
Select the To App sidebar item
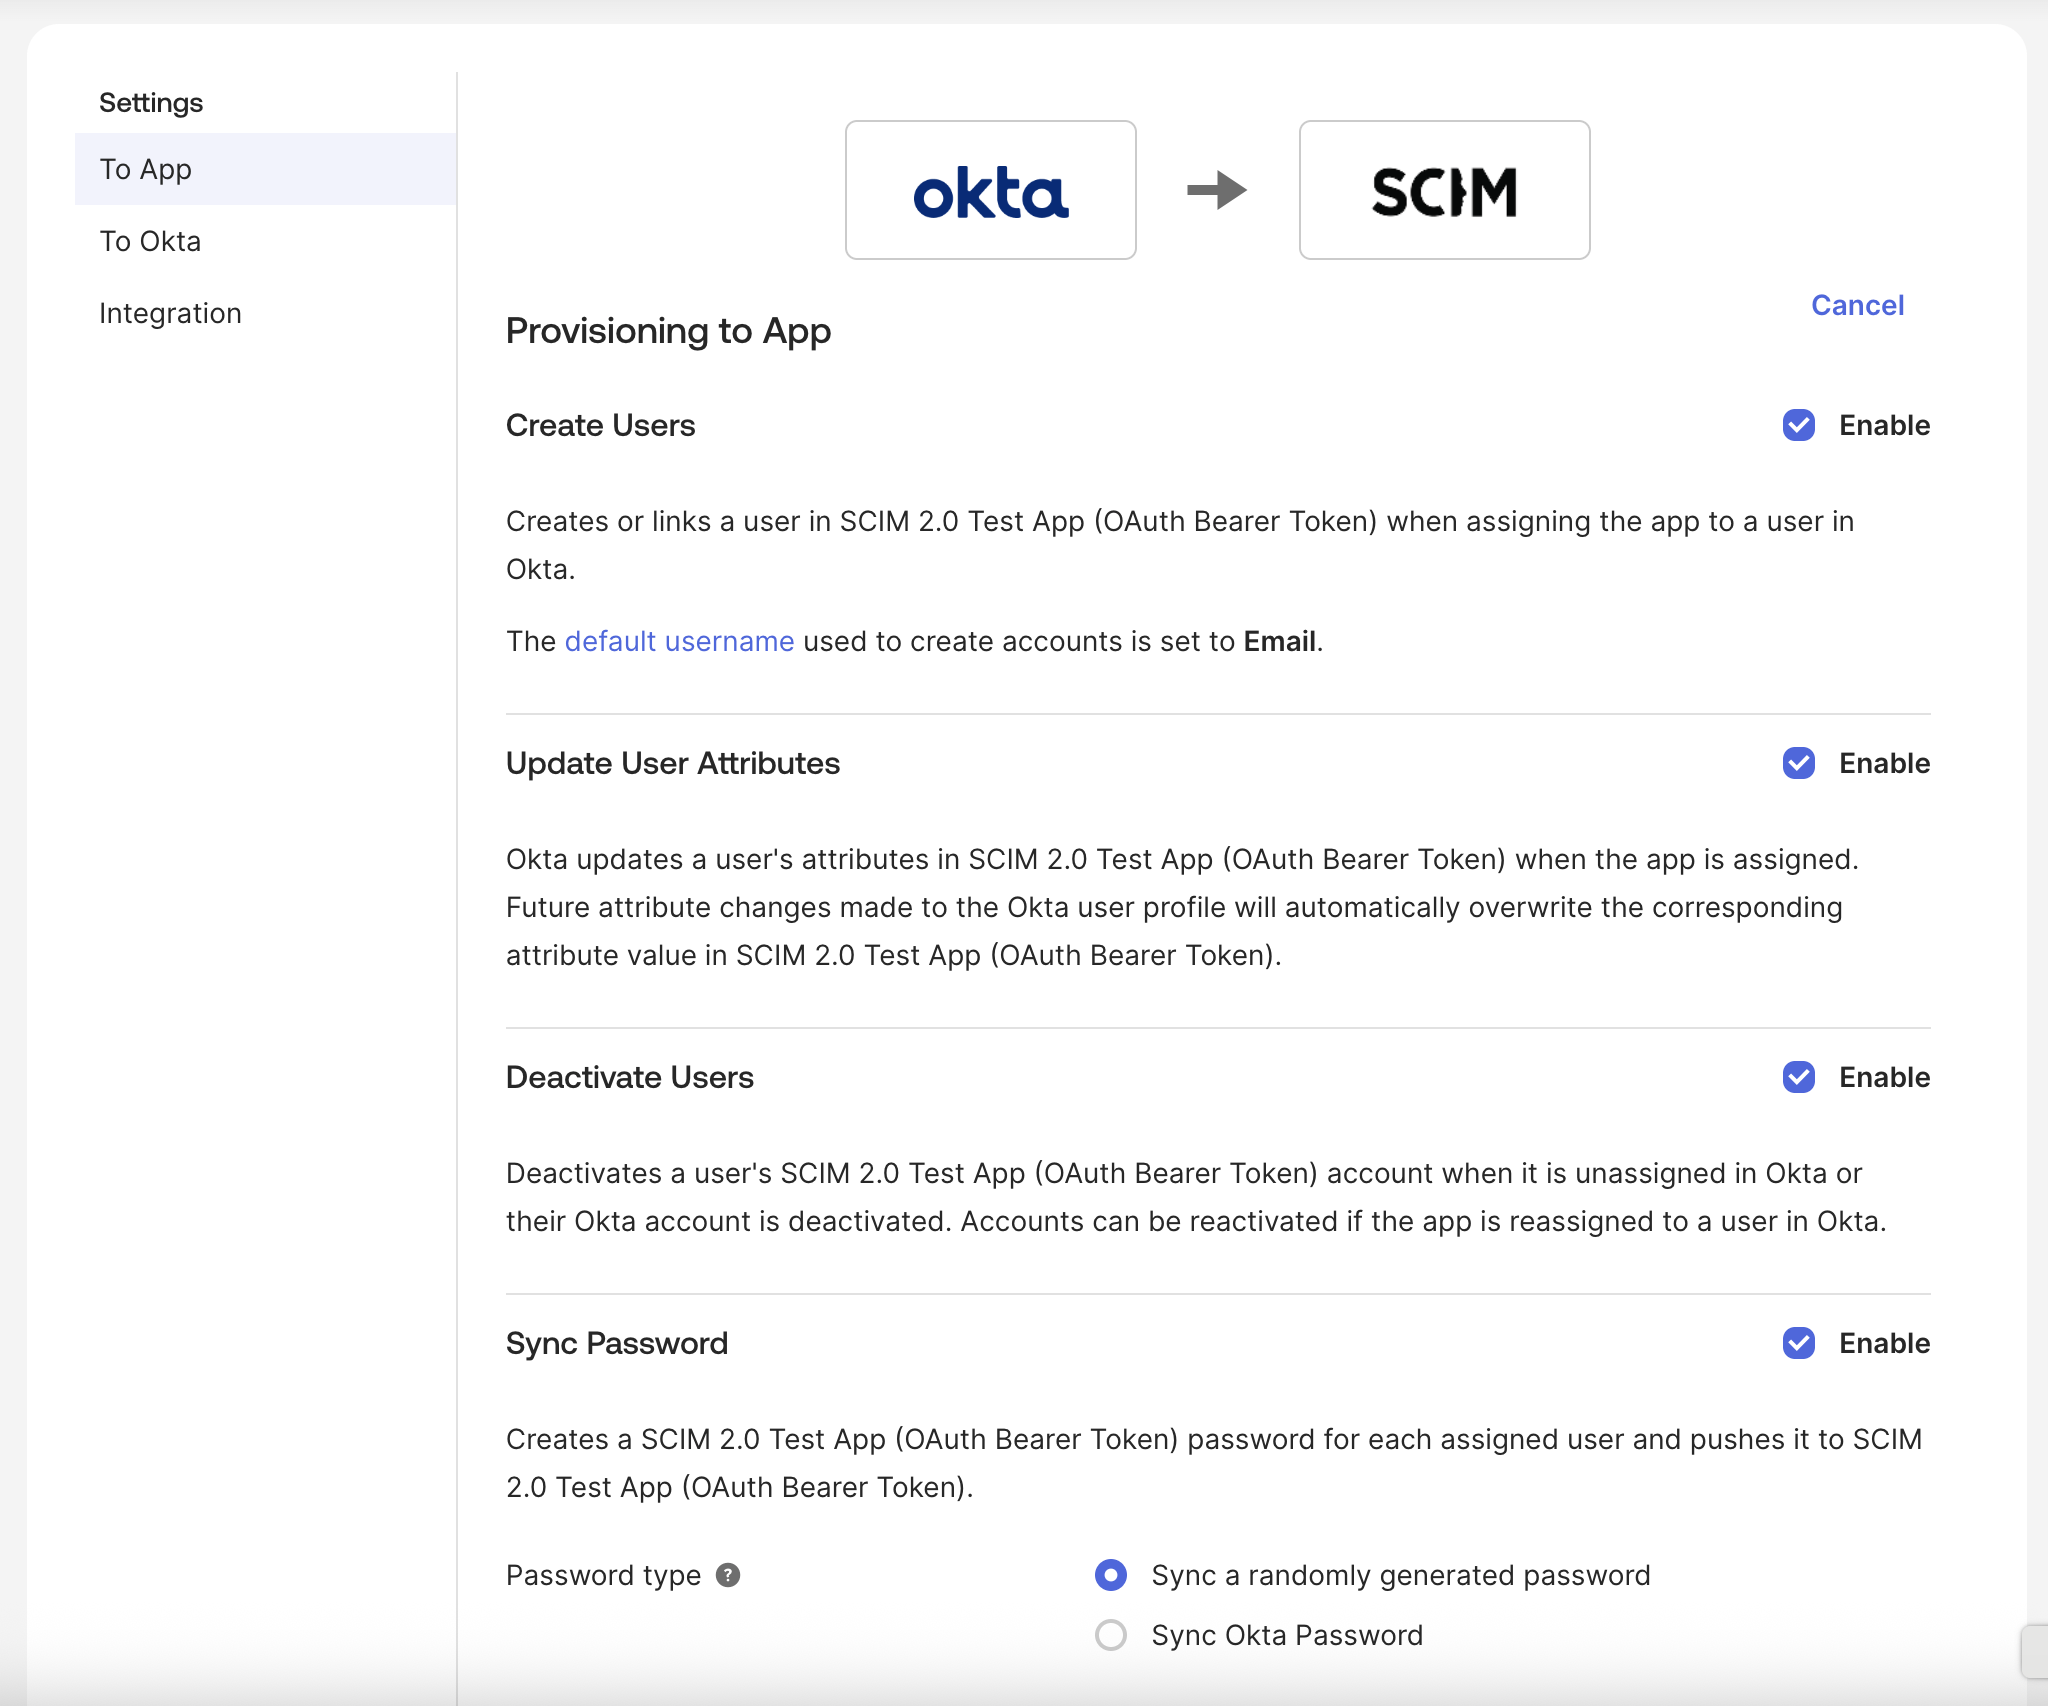(145, 168)
